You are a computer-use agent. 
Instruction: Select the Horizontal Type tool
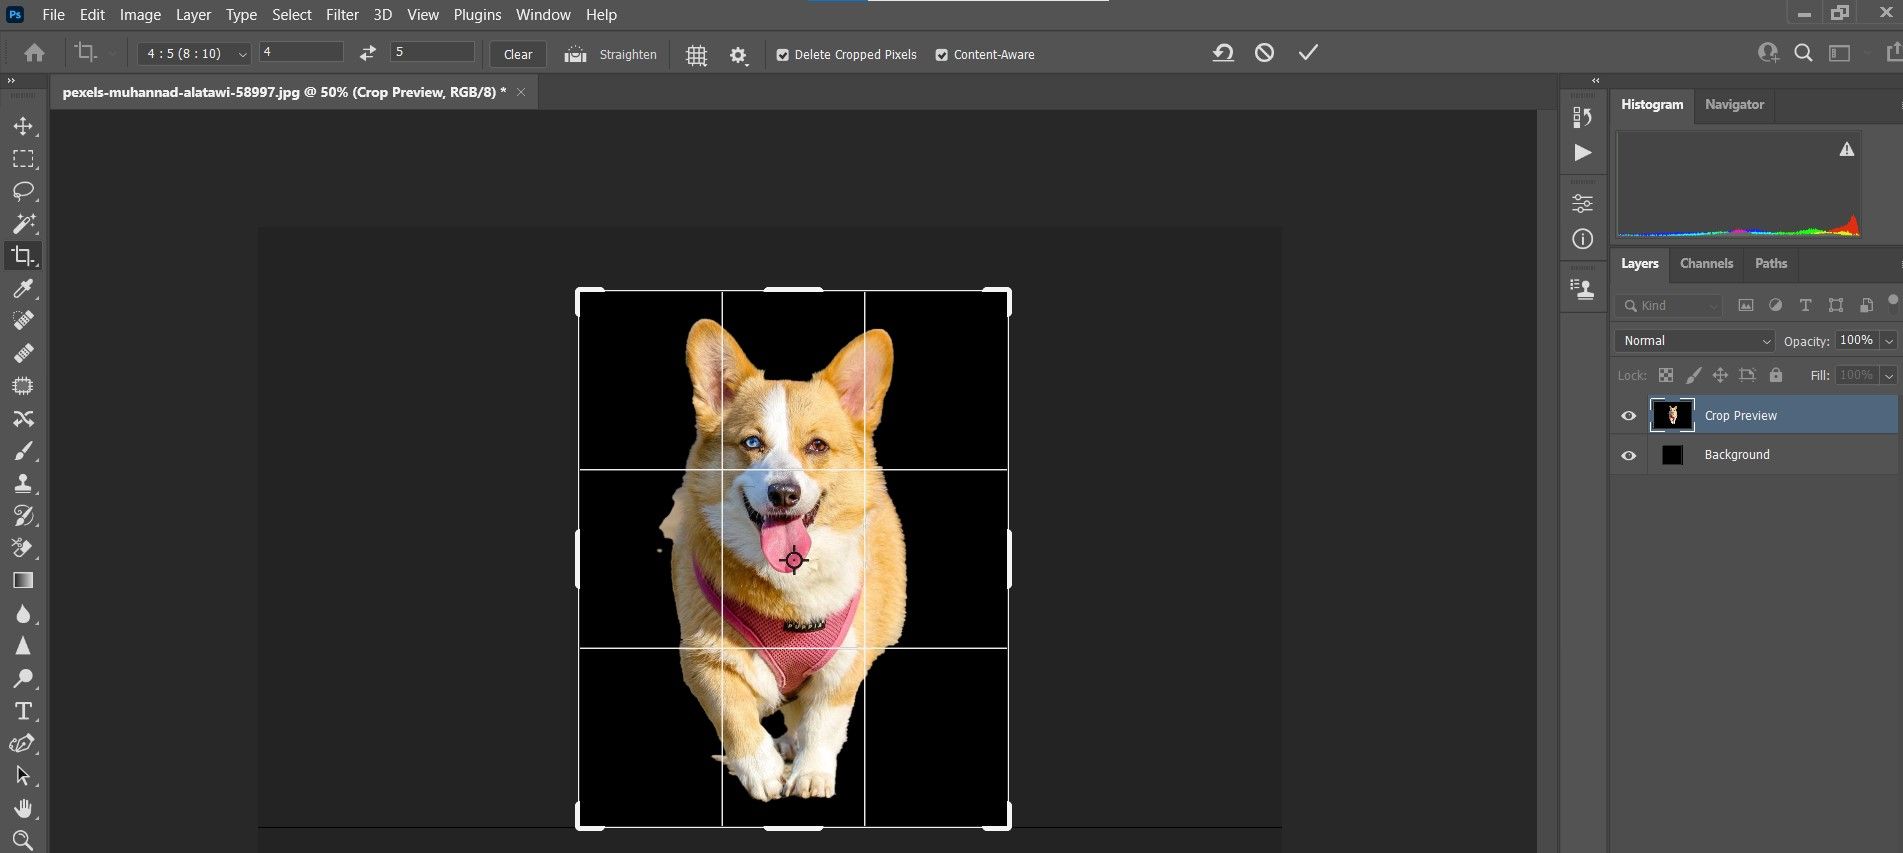(x=23, y=711)
